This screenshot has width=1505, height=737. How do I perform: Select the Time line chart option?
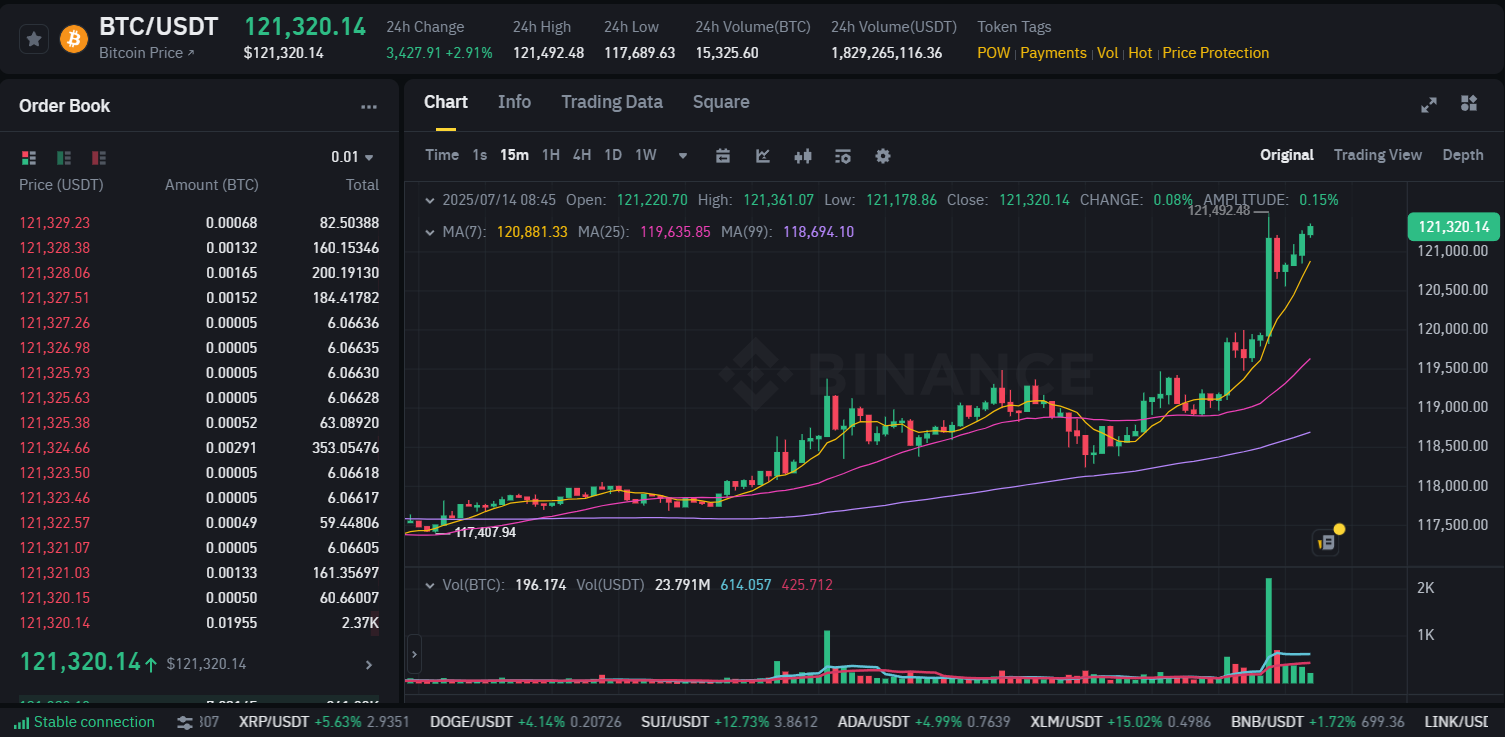[x=442, y=155]
